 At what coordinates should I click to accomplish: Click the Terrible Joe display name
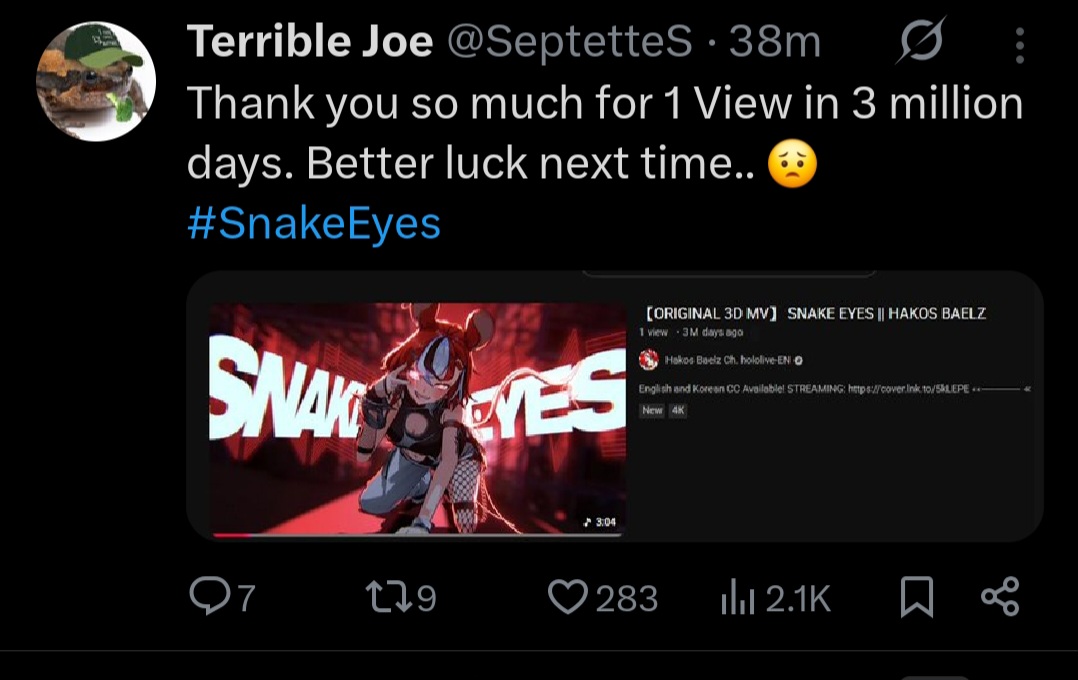[309, 42]
